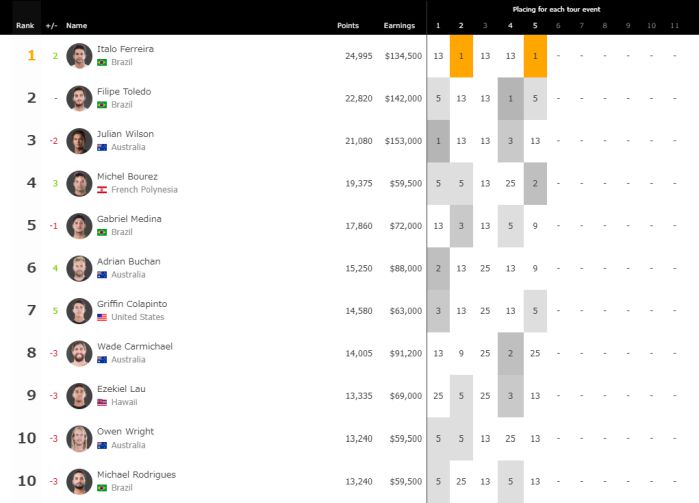The height and width of the screenshot is (503, 699).
Task: Click Adrian Buchan's surfer avatar
Action: pos(79,268)
